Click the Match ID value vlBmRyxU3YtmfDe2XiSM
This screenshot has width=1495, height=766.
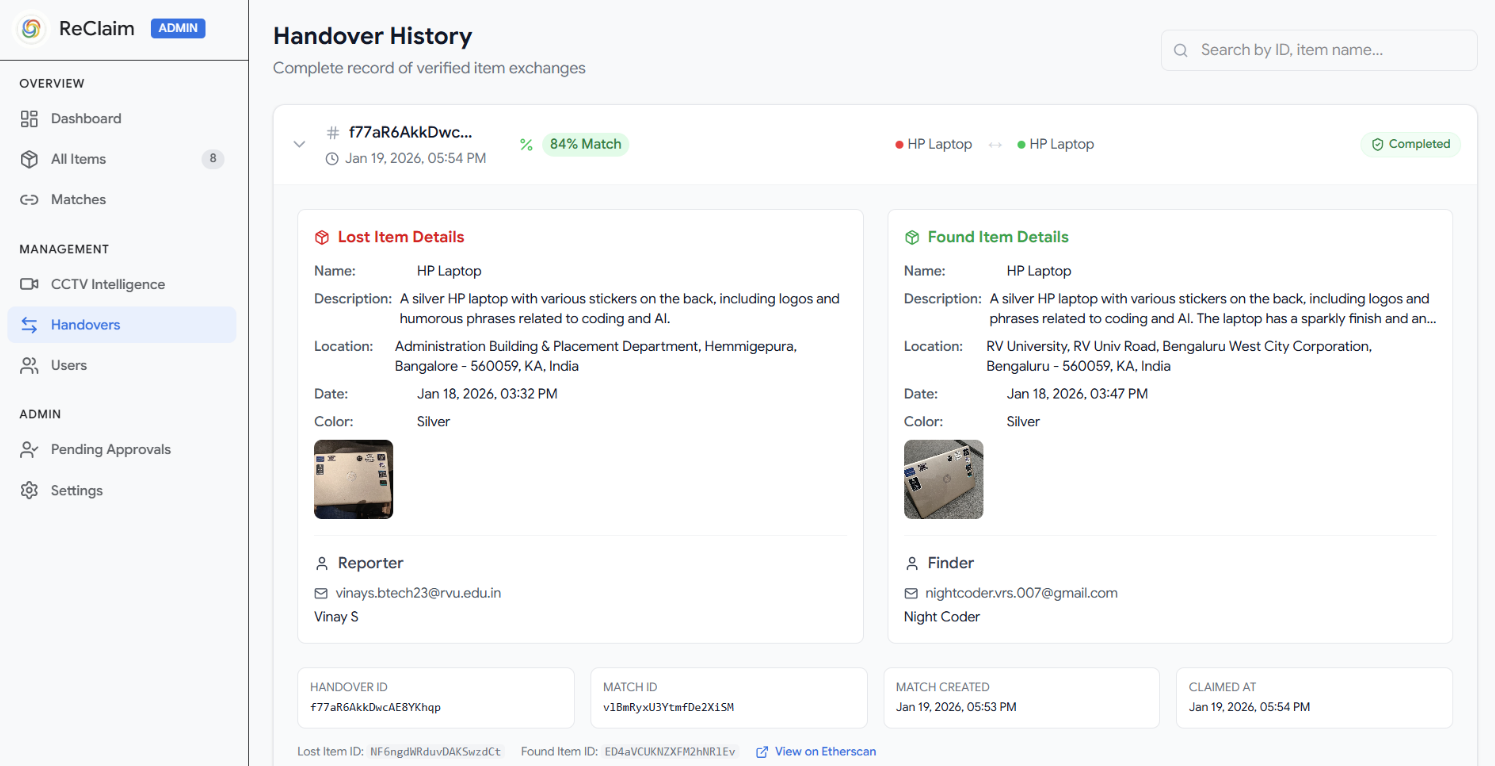(x=668, y=708)
